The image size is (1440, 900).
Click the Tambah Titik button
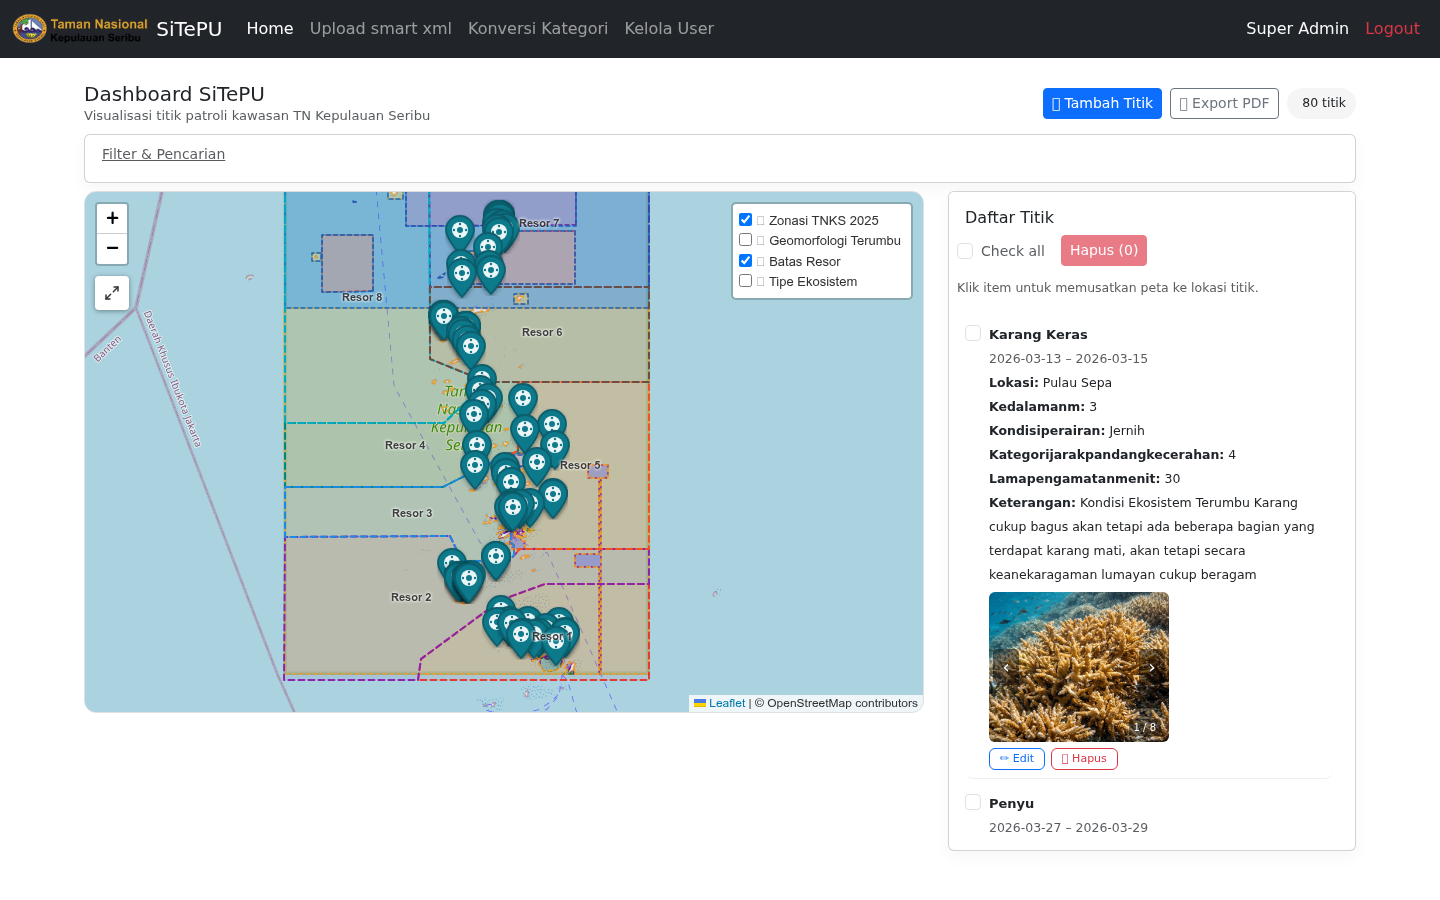point(1102,103)
